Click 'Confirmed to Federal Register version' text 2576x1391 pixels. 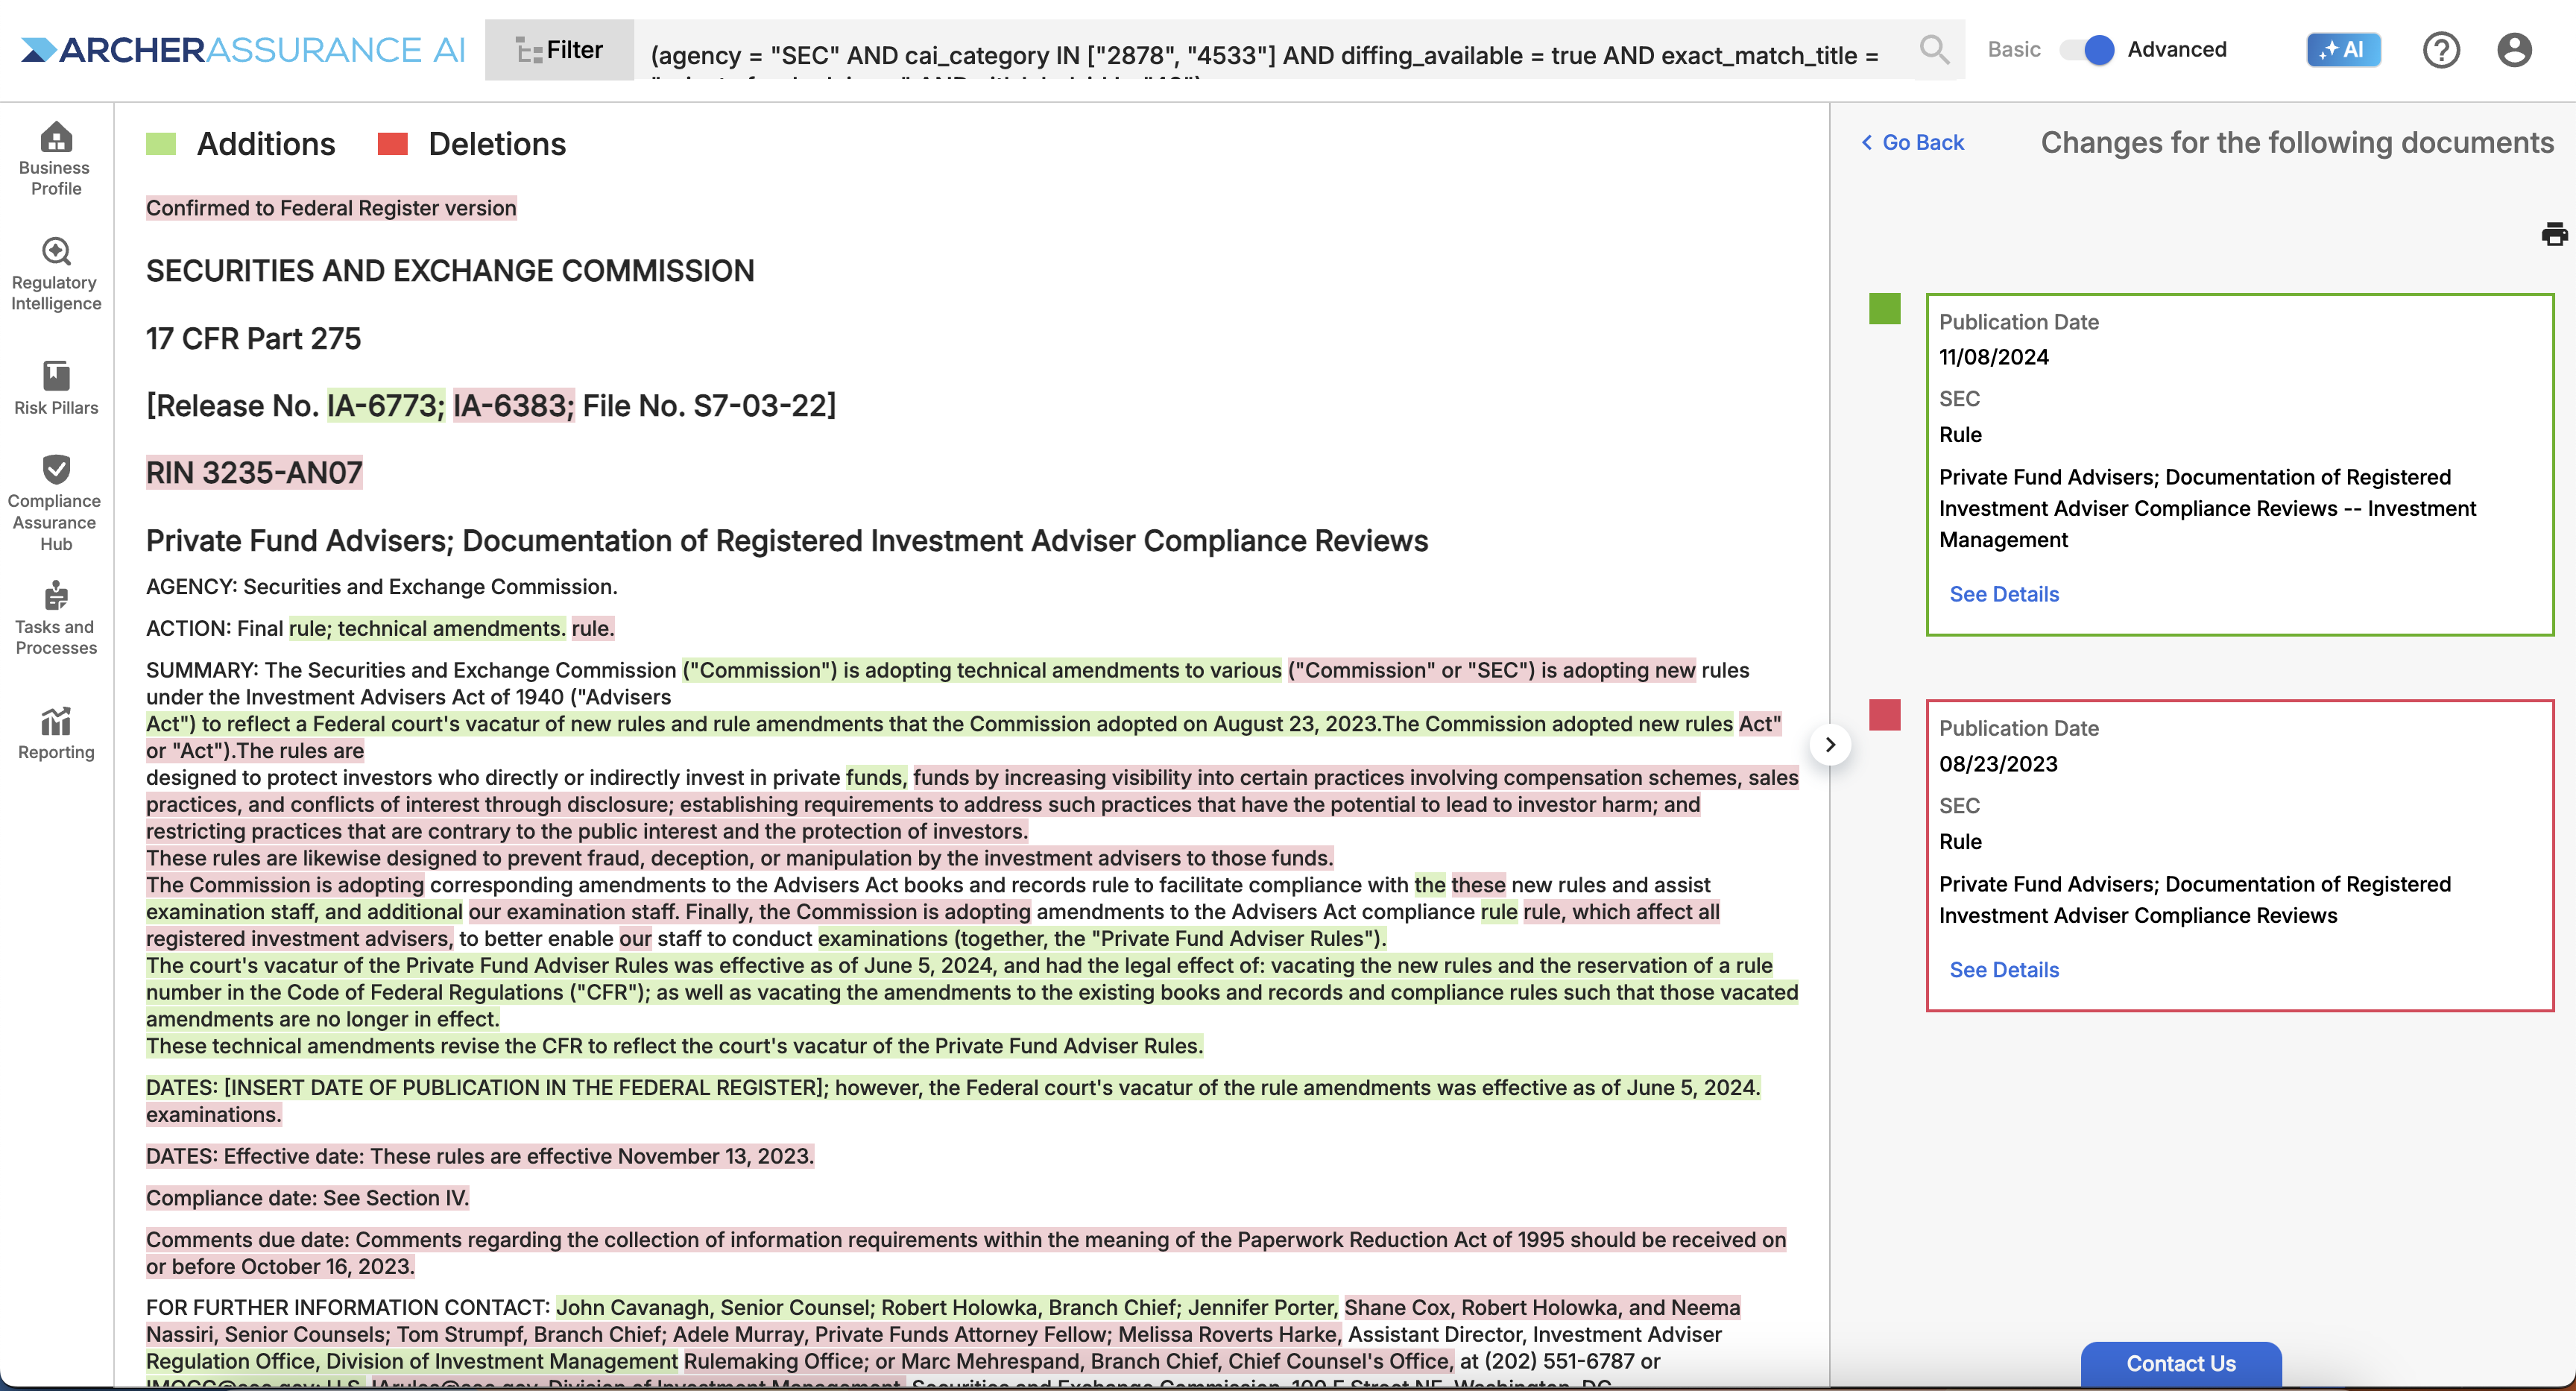click(331, 208)
